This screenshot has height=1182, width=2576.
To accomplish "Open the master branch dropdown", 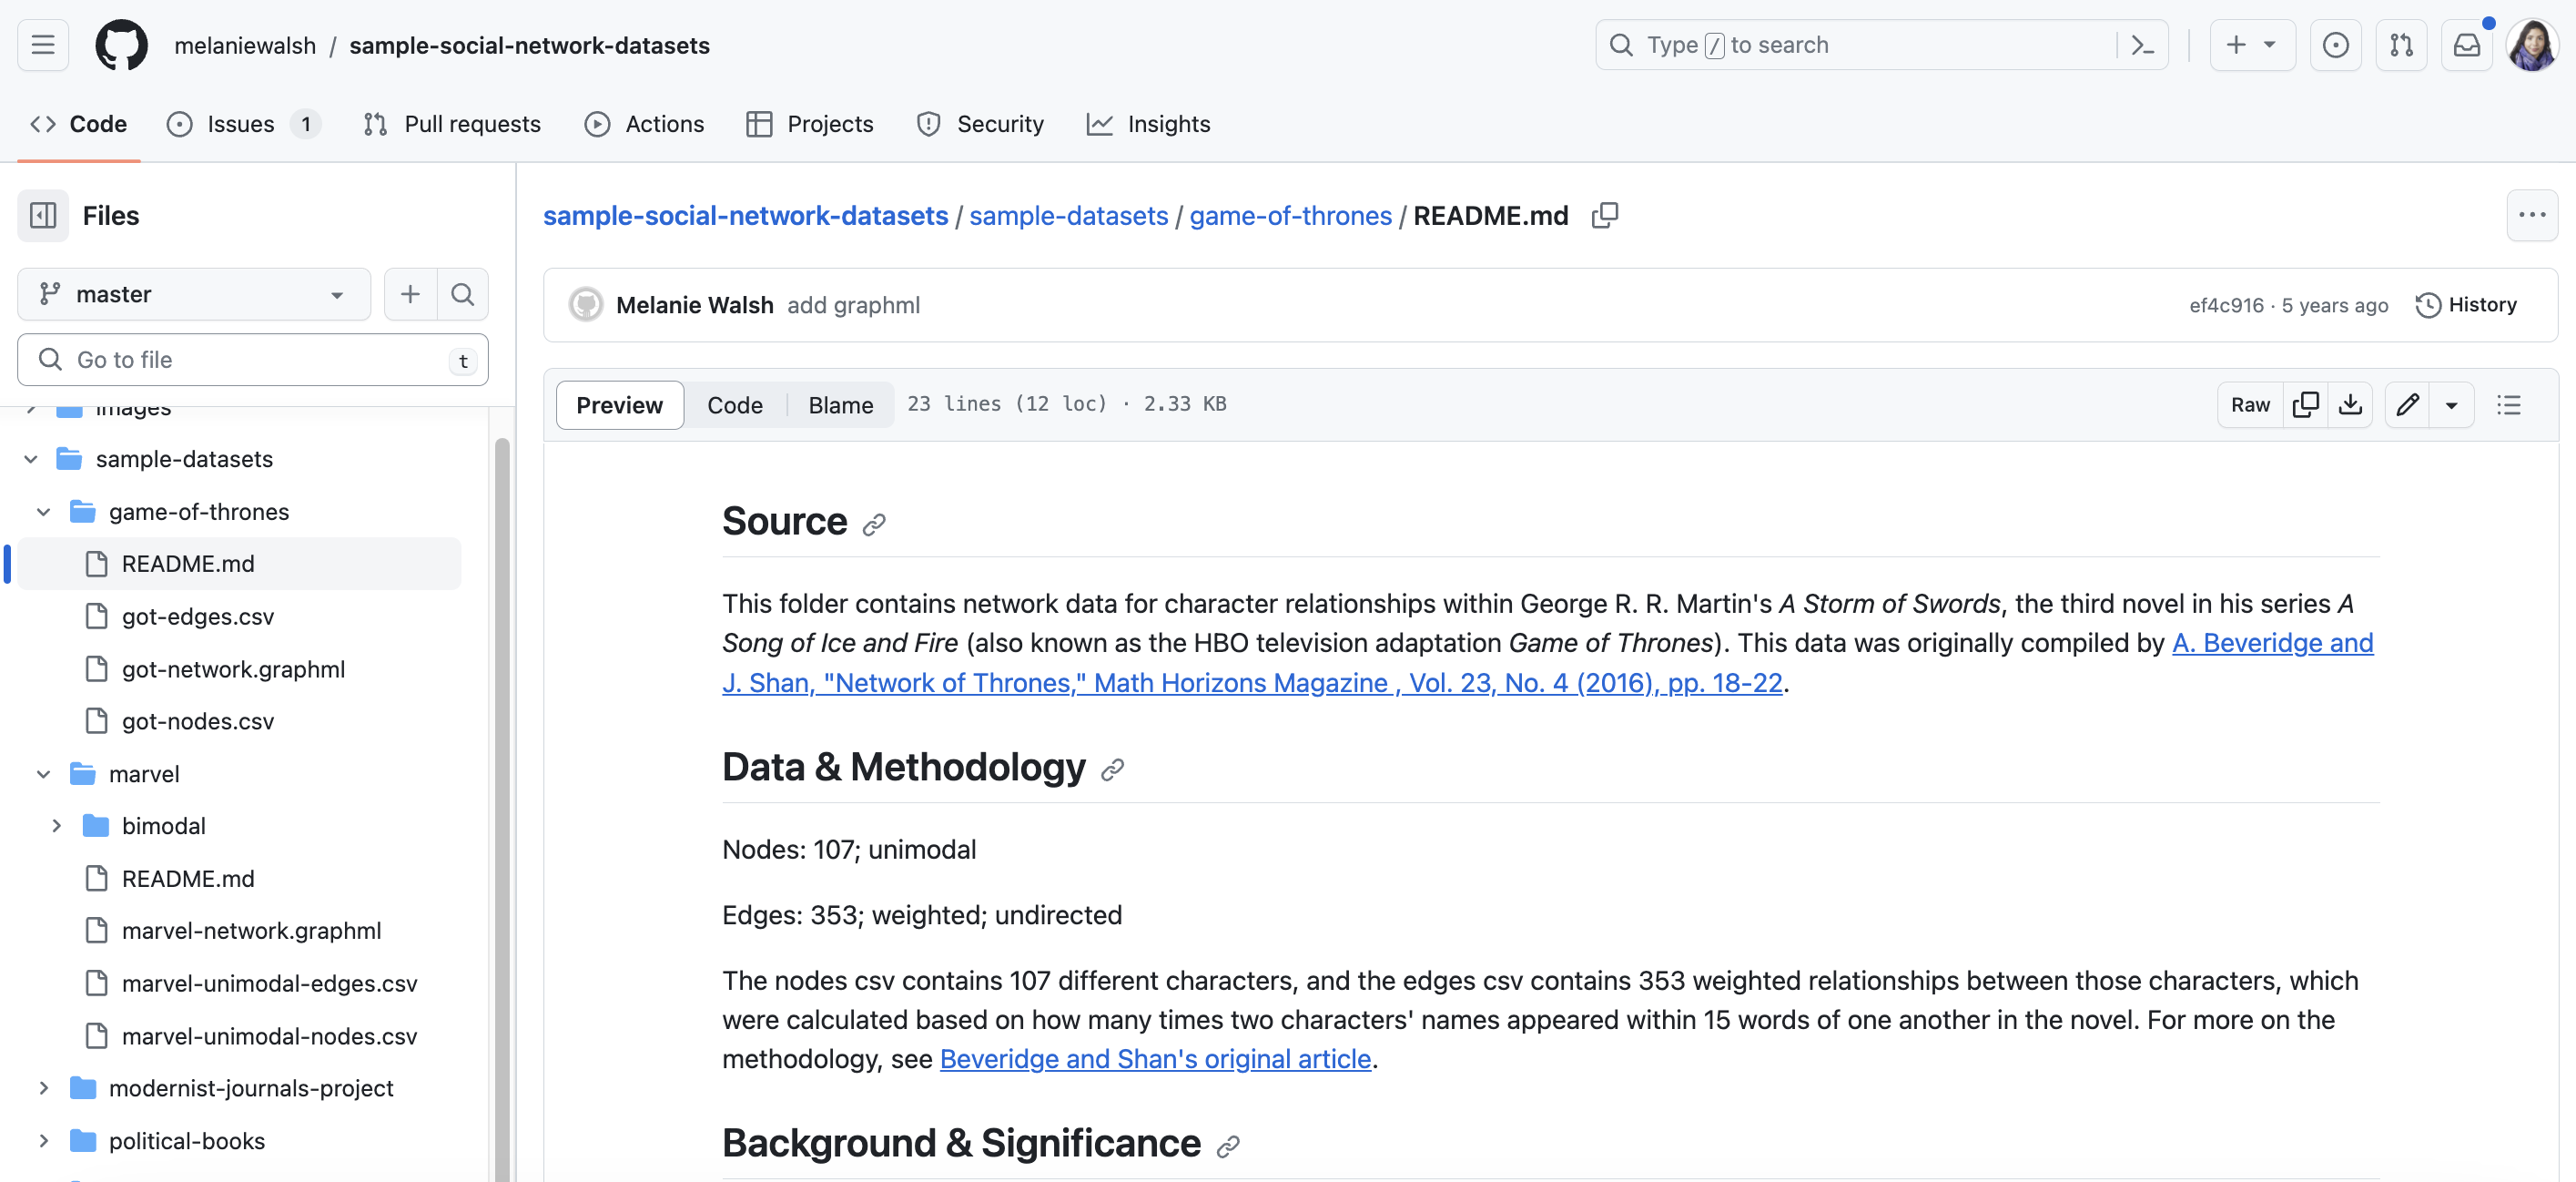I will 193,294.
